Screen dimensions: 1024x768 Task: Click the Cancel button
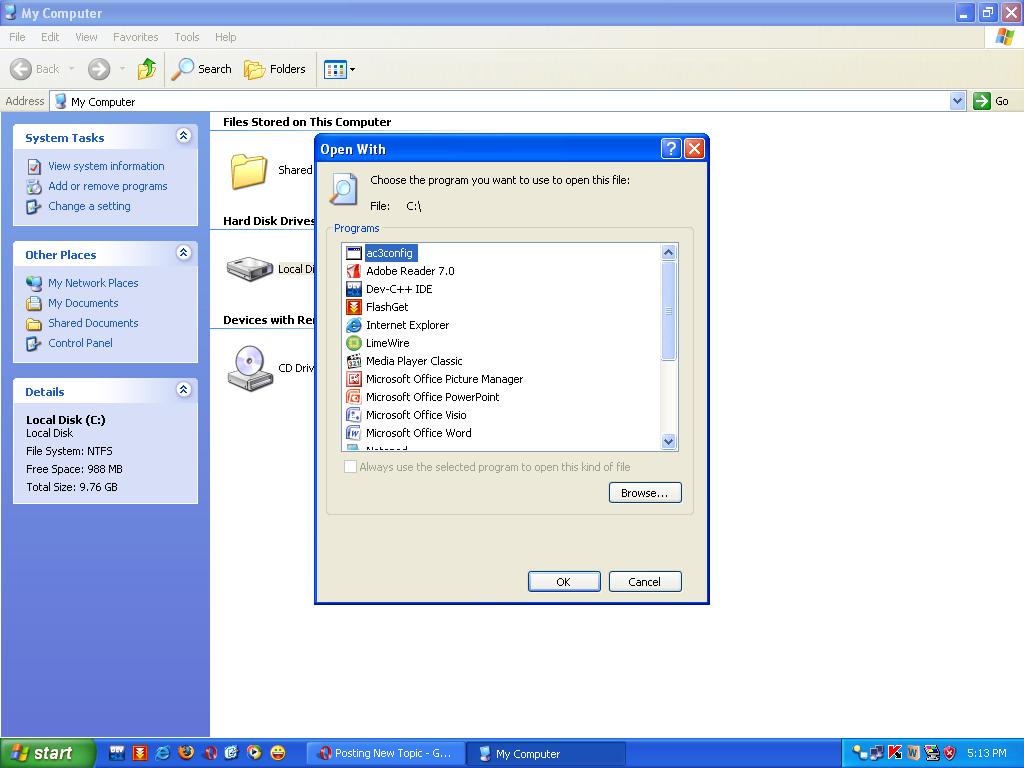point(645,582)
